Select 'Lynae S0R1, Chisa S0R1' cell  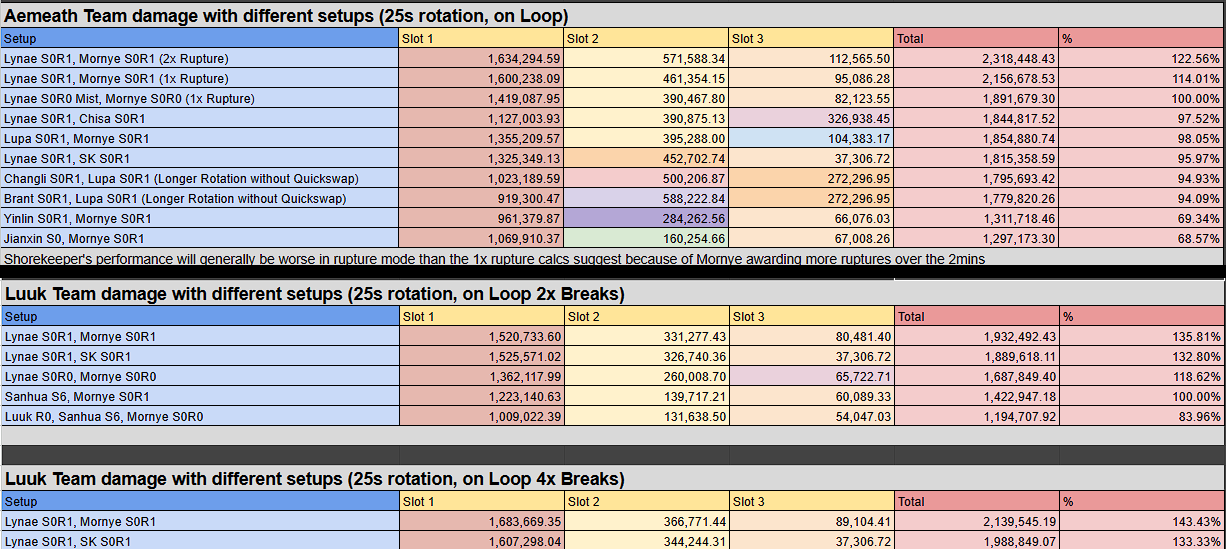200,119
